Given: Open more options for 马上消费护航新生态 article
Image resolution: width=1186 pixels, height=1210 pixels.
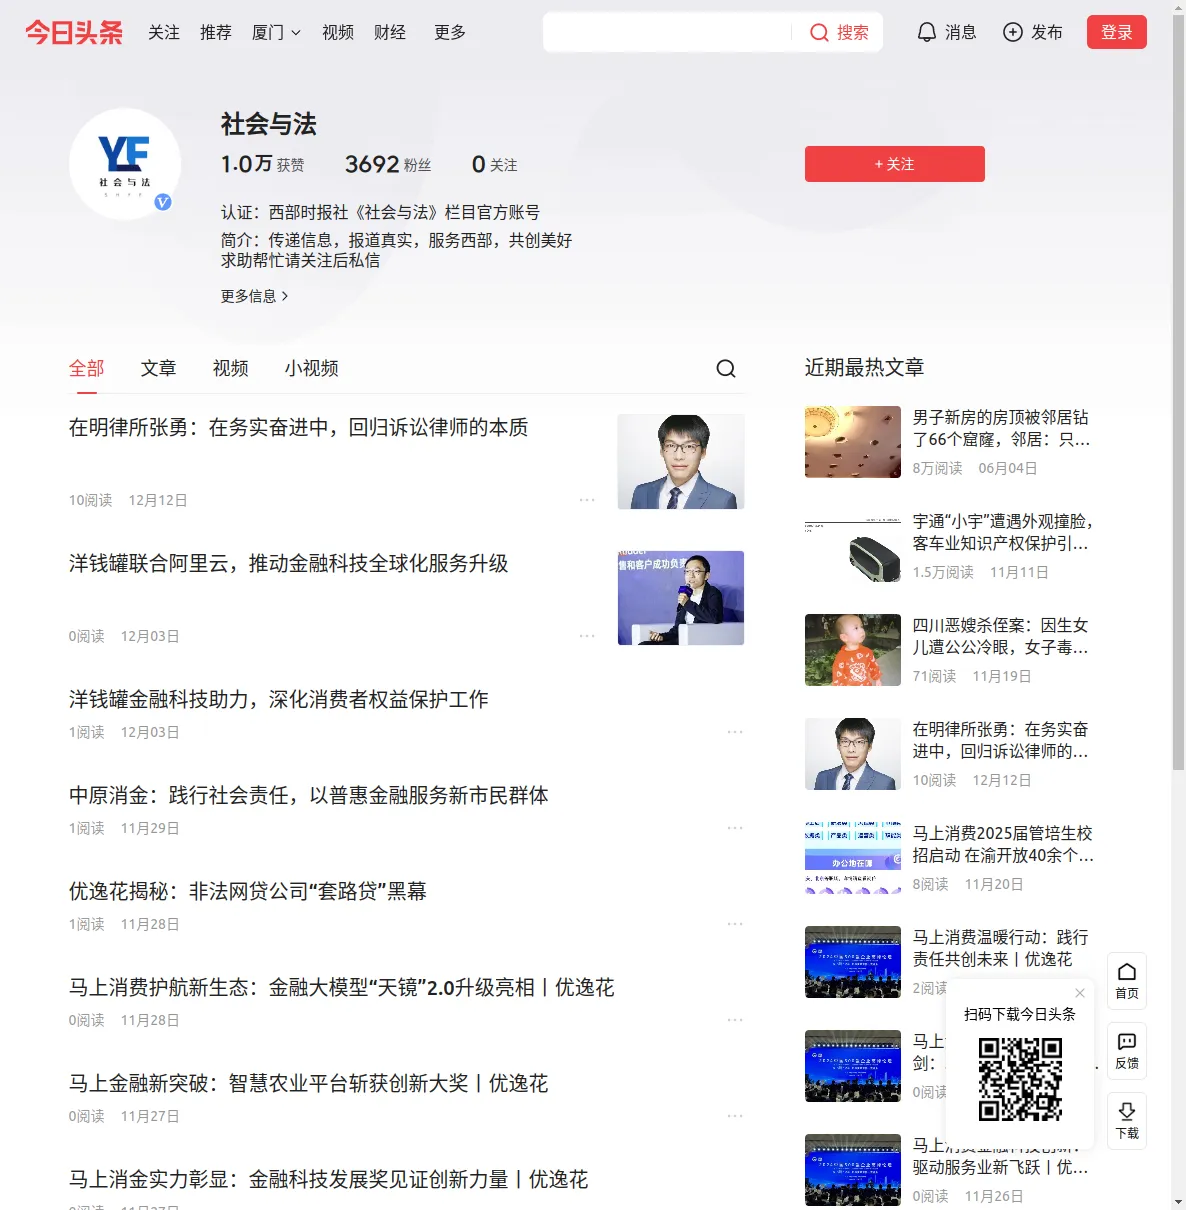Looking at the screenshot, I should 735,1020.
